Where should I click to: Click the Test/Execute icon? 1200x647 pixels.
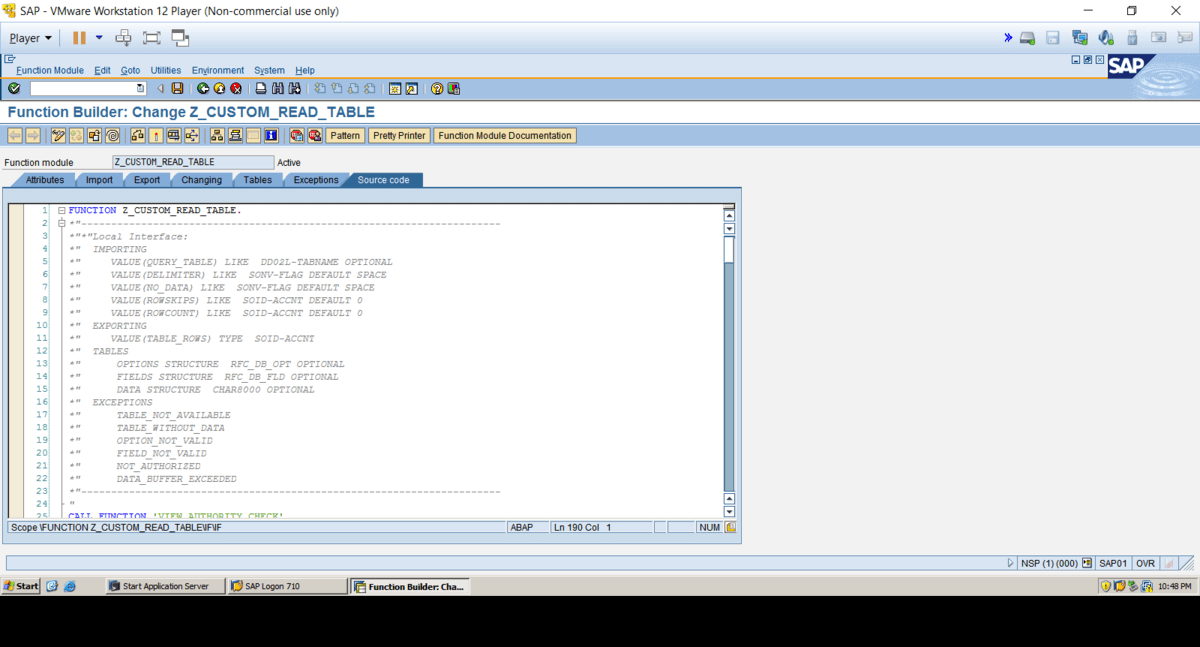pyautogui.click(x=174, y=136)
